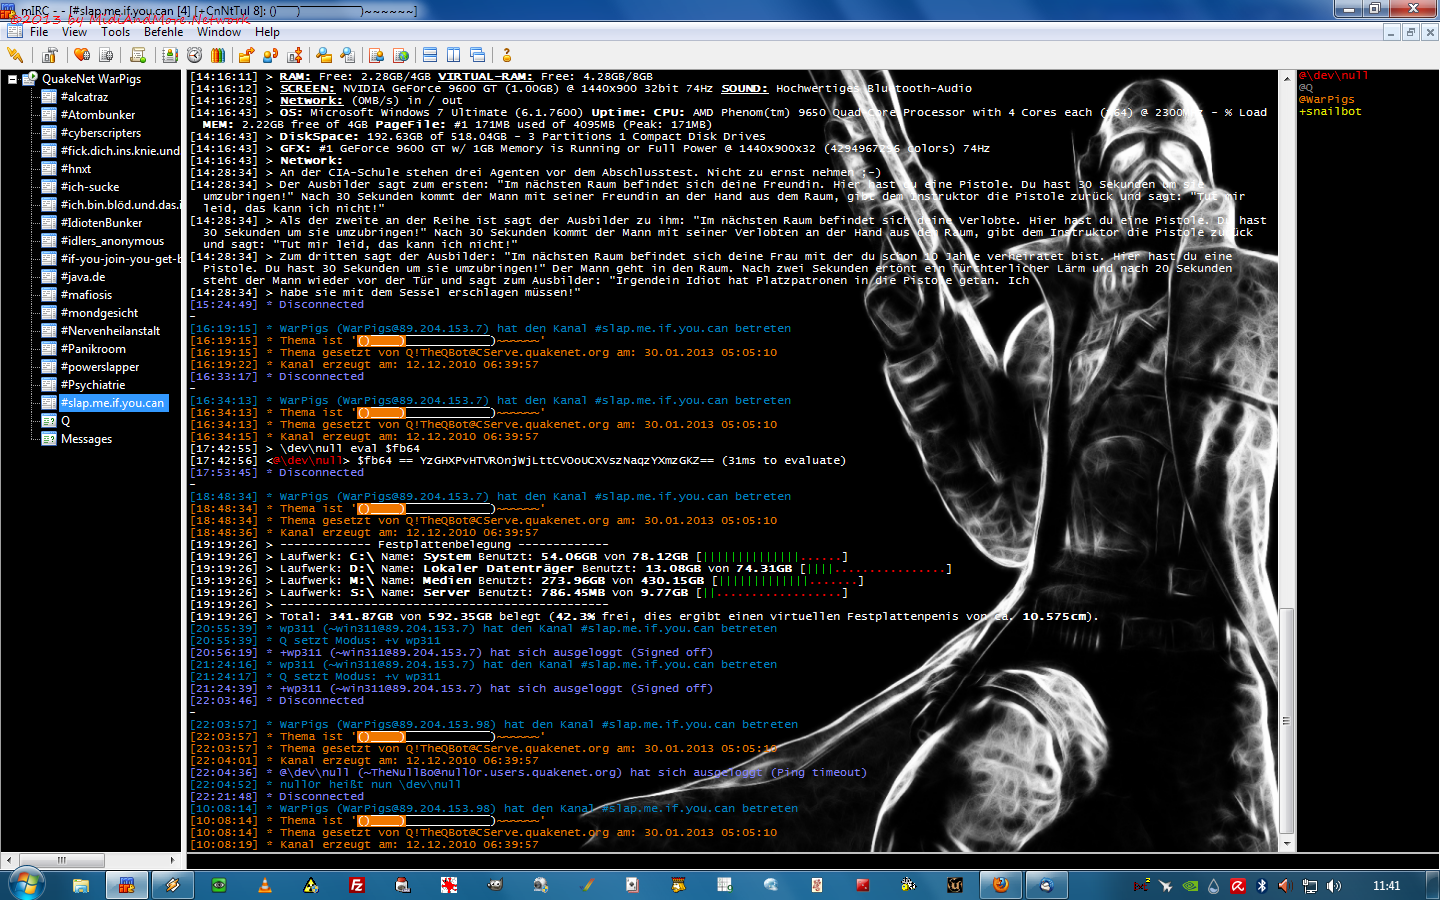
Task: Open the Befehle menu
Action: coord(163,32)
